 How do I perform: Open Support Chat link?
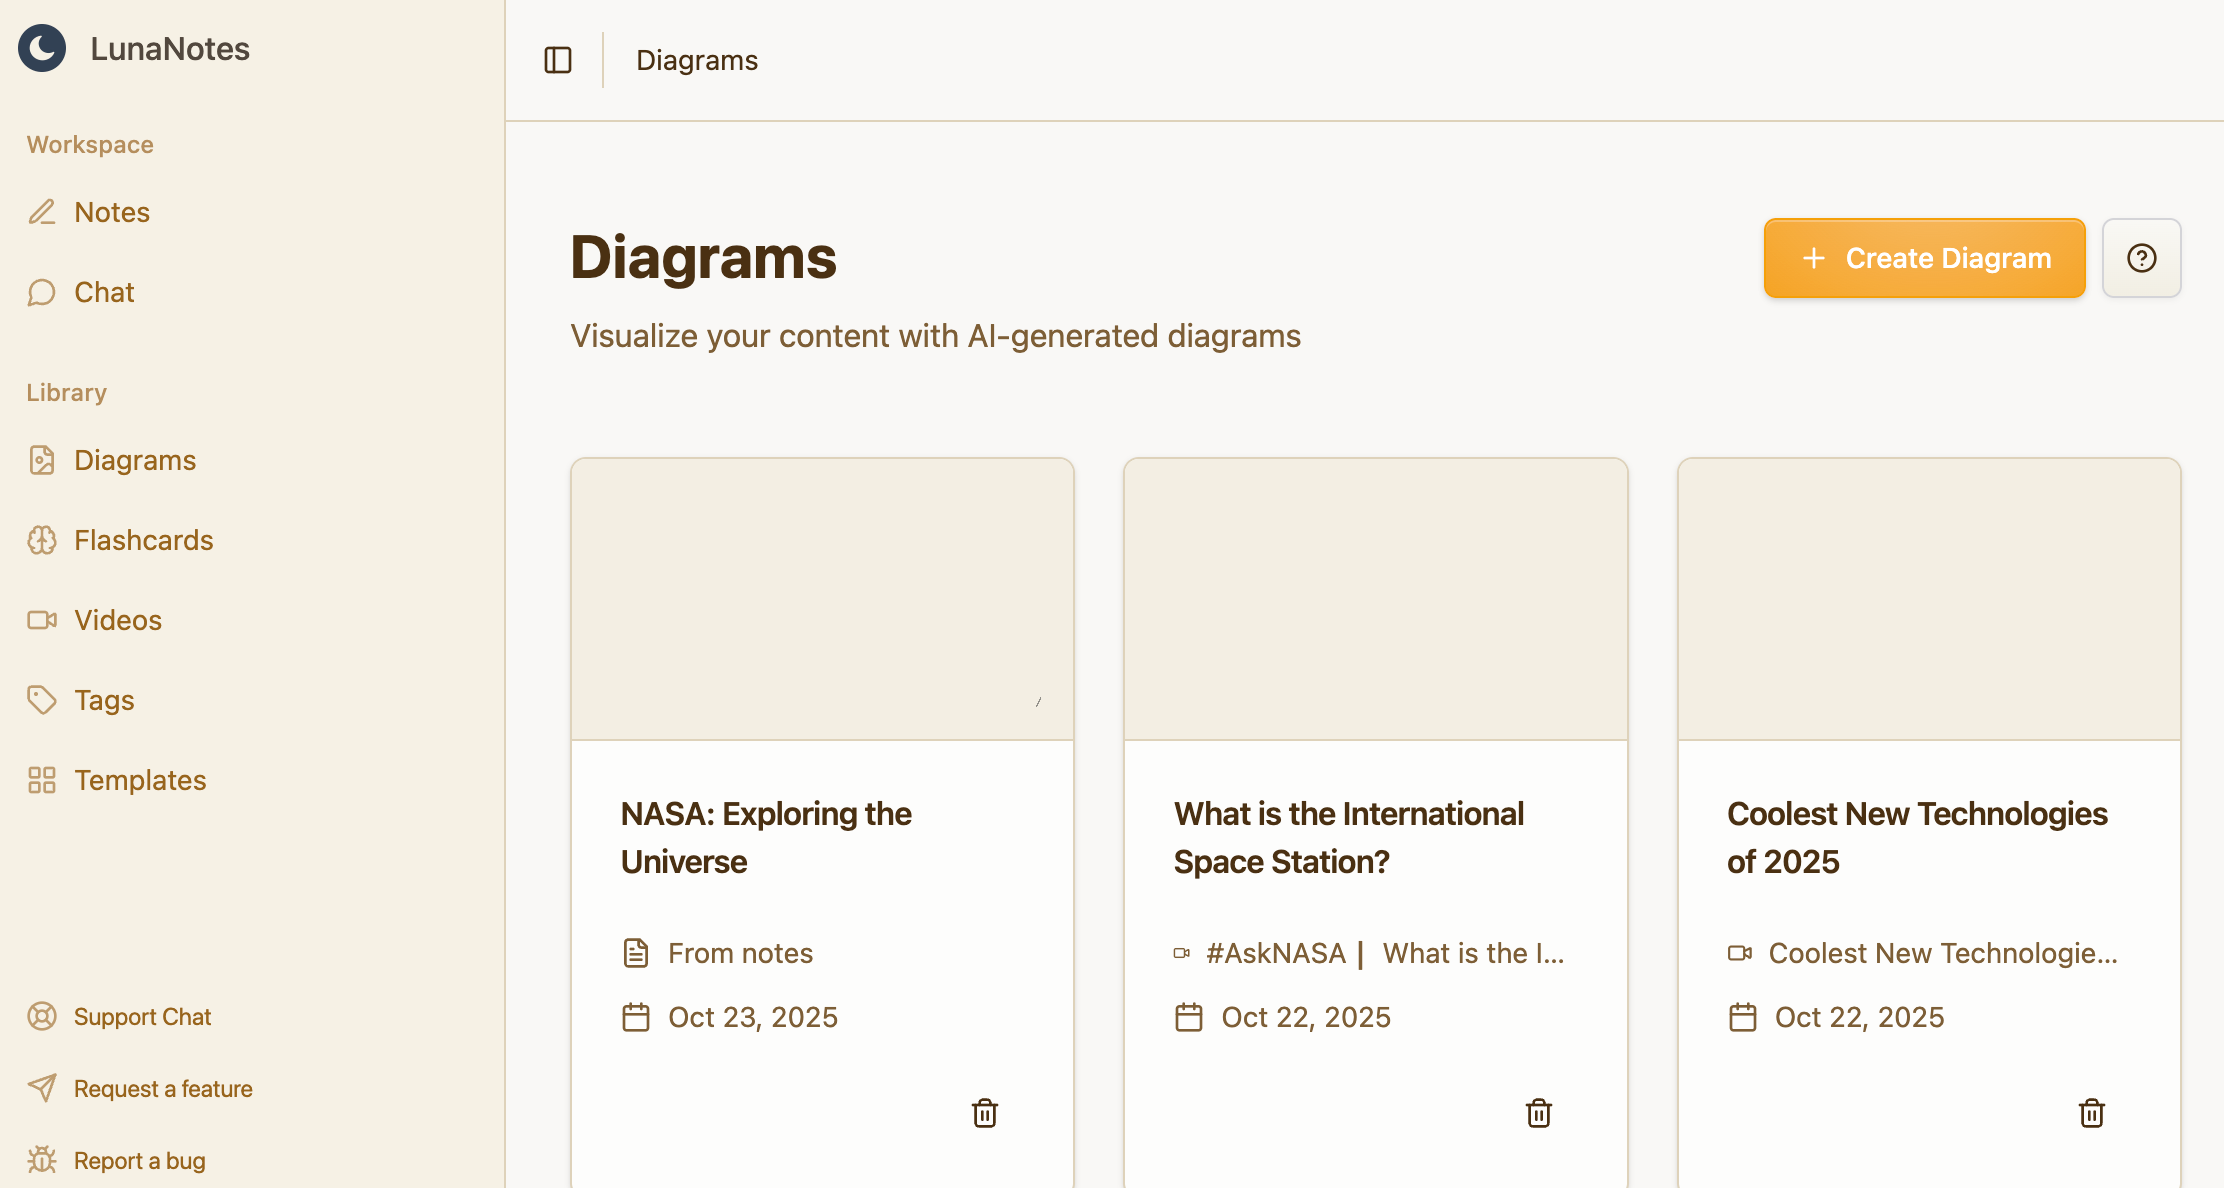142,1017
